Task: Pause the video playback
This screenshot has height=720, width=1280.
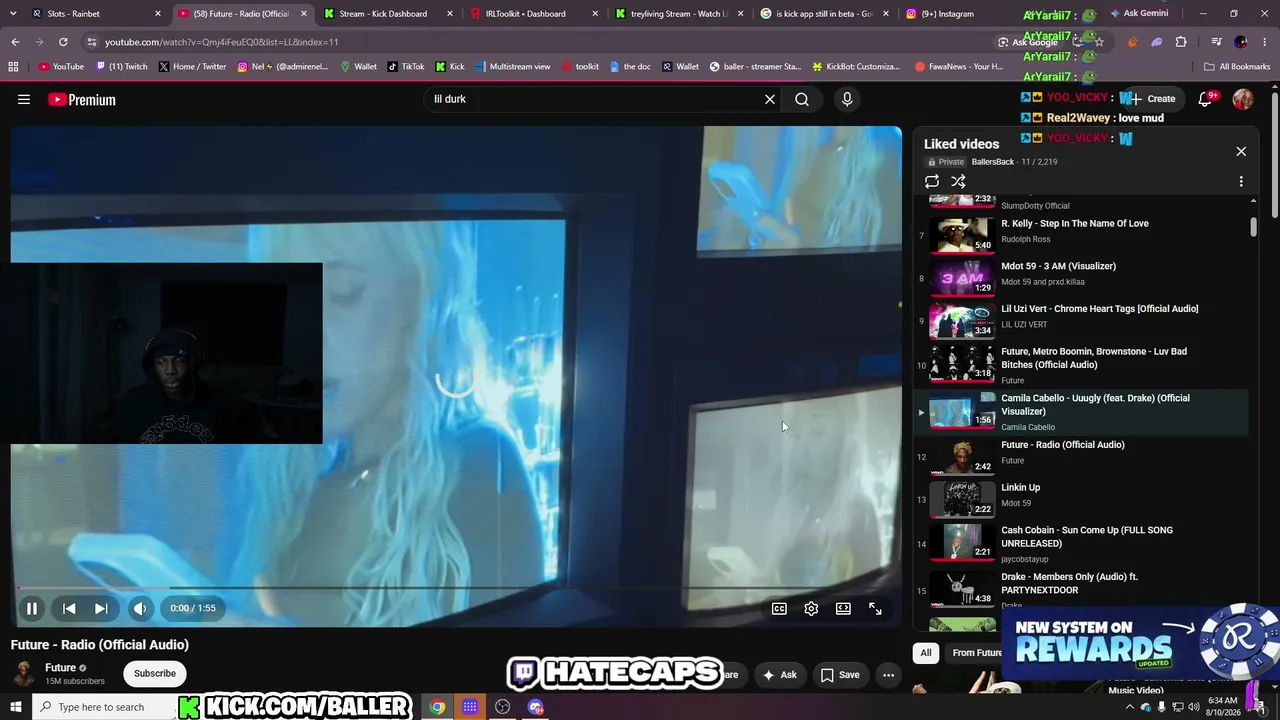Action: click(x=32, y=608)
